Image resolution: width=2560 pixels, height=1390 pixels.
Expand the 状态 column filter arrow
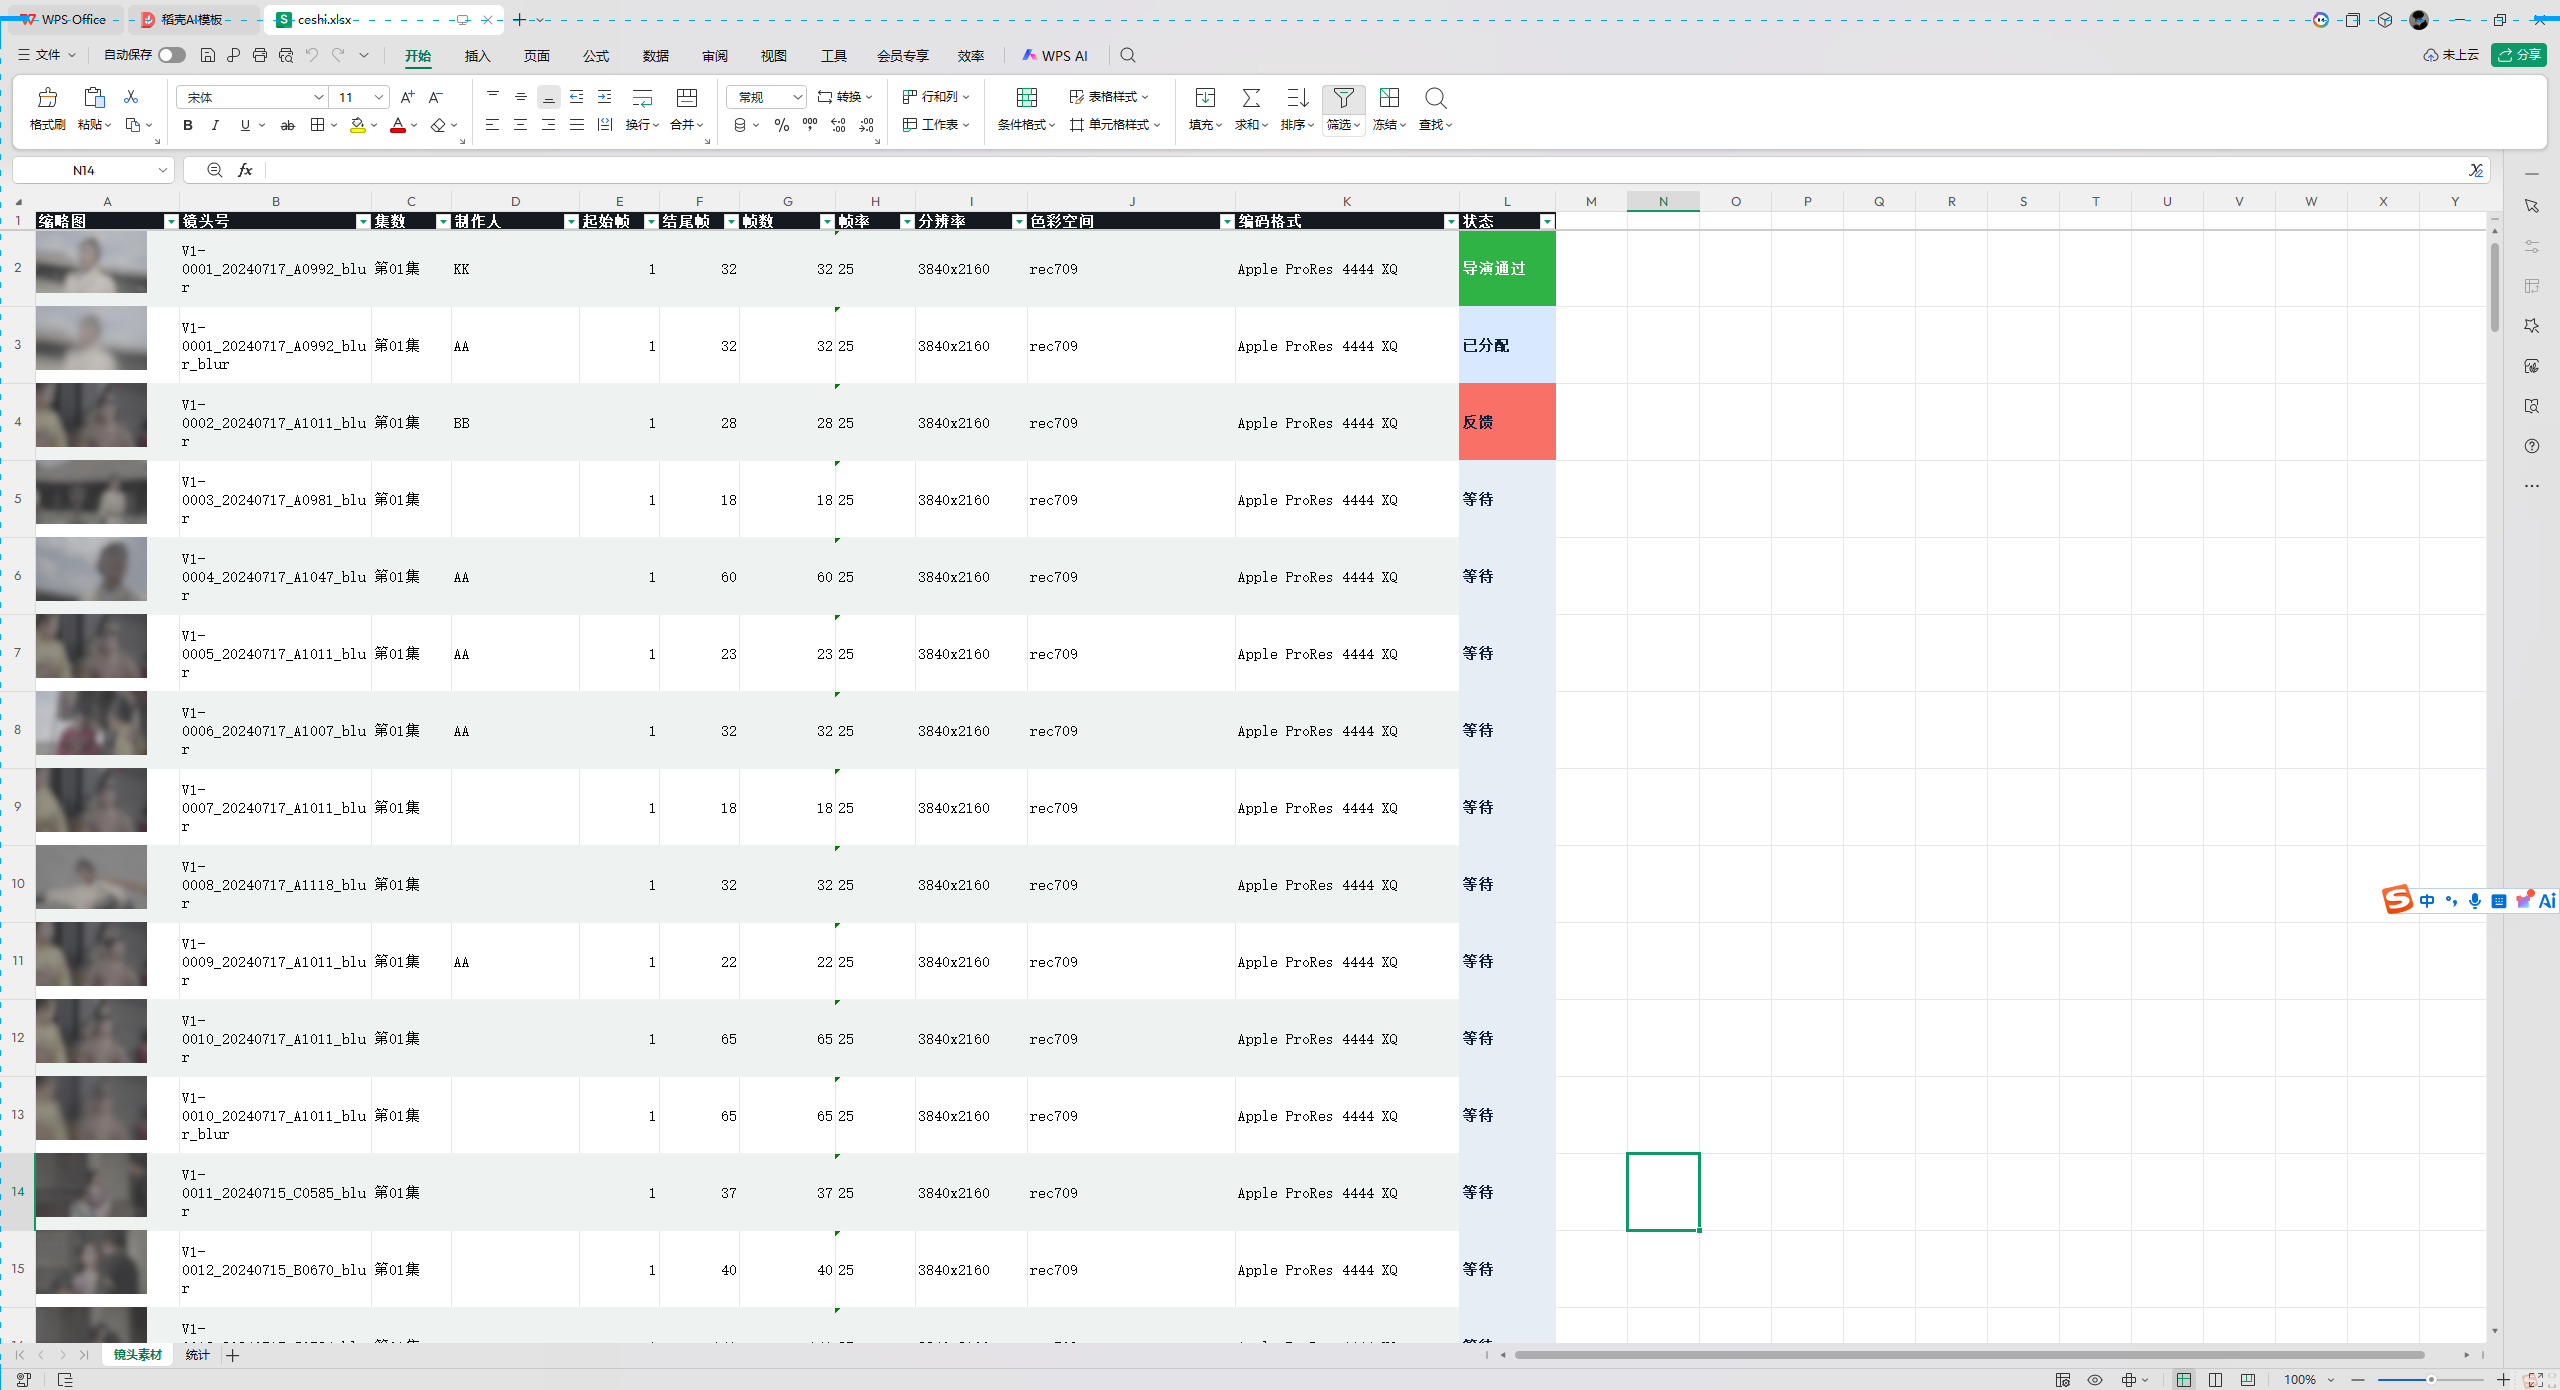pyautogui.click(x=1547, y=222)
